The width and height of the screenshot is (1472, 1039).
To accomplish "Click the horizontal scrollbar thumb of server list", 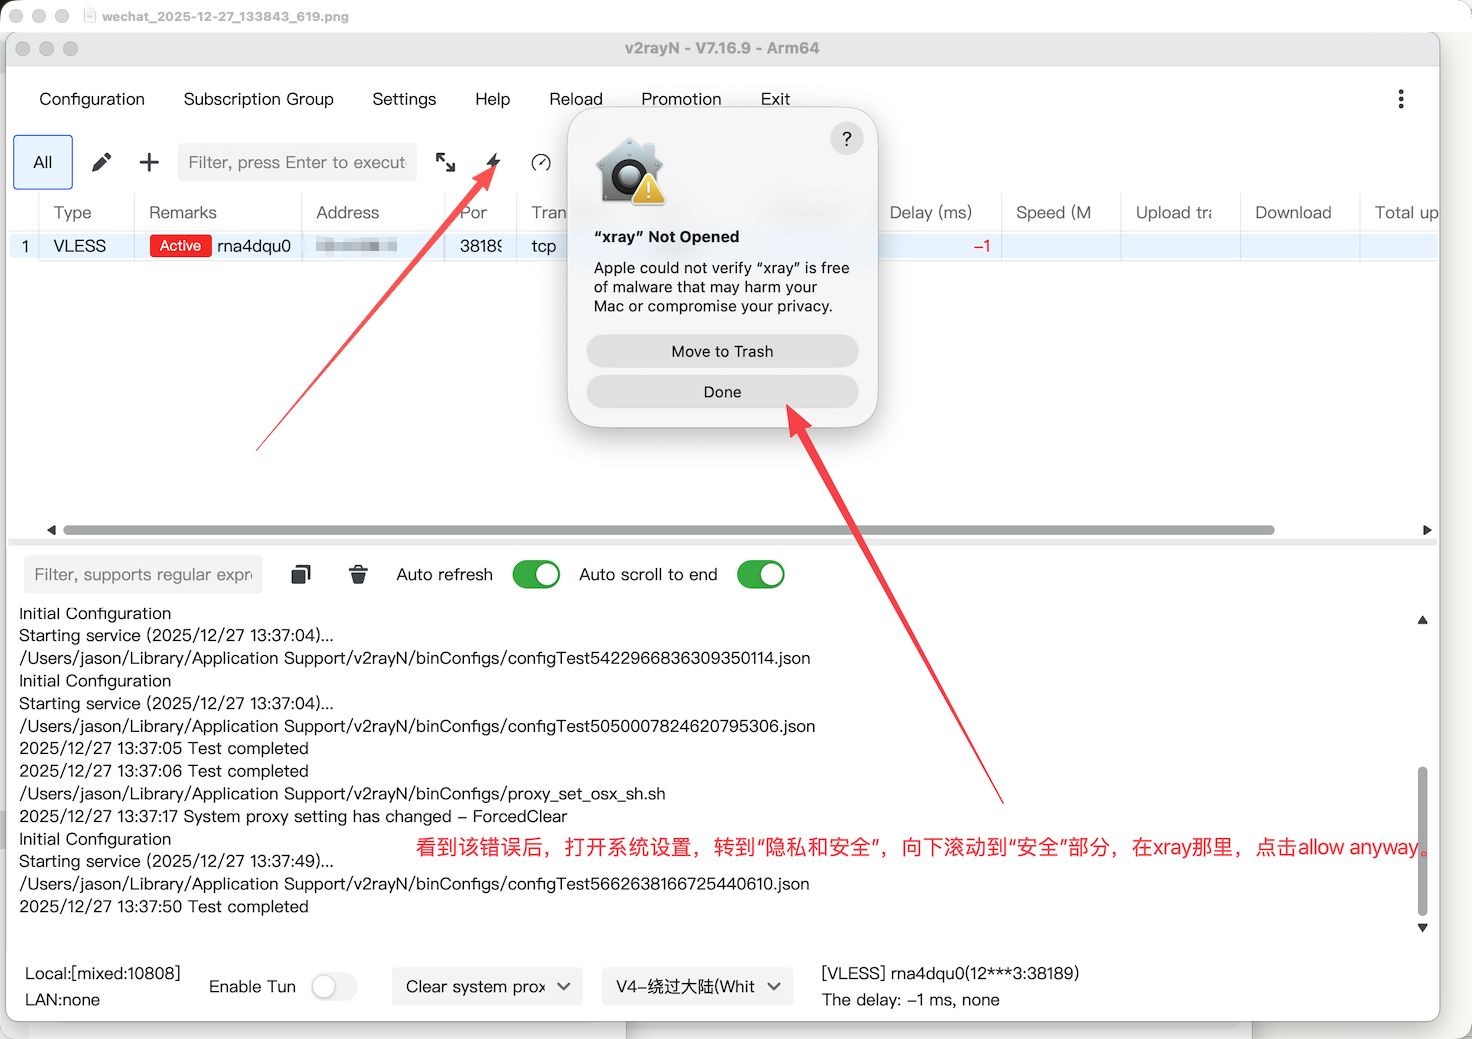I will point(669,530).
